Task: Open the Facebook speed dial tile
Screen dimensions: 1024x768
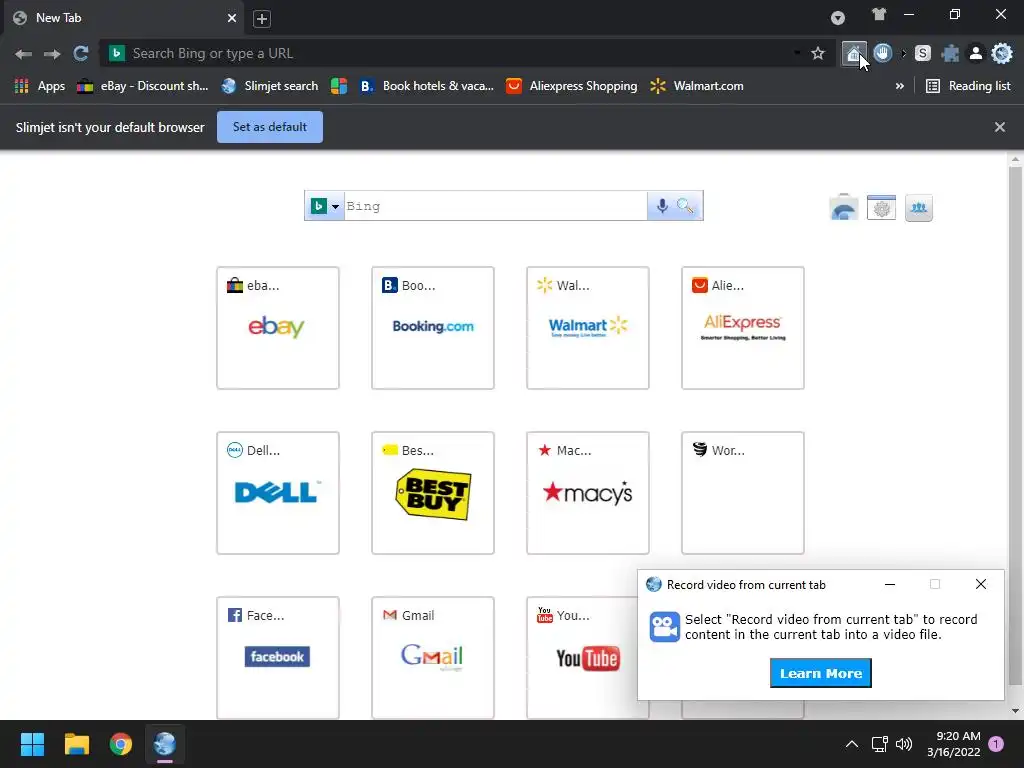Action: [x=278, y=657]
